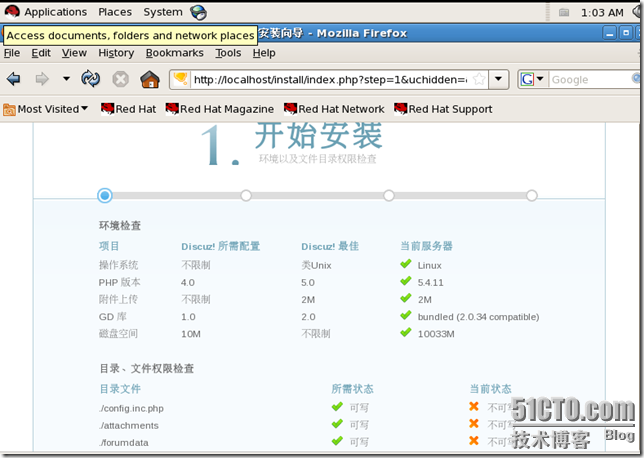Open the File menu
644x458 pixels.
[x=12, y=53]
